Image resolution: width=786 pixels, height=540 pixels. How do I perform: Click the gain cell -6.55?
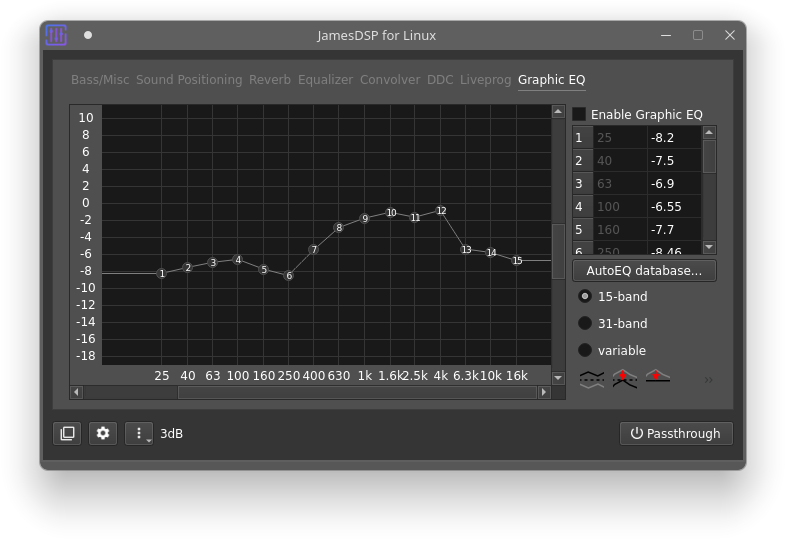tap(674, 207)
